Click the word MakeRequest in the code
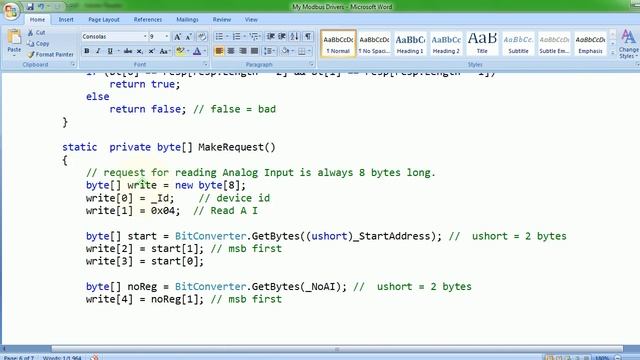This screenshot has width=640, height=360. pyautogui.click(x=231, y=147)
